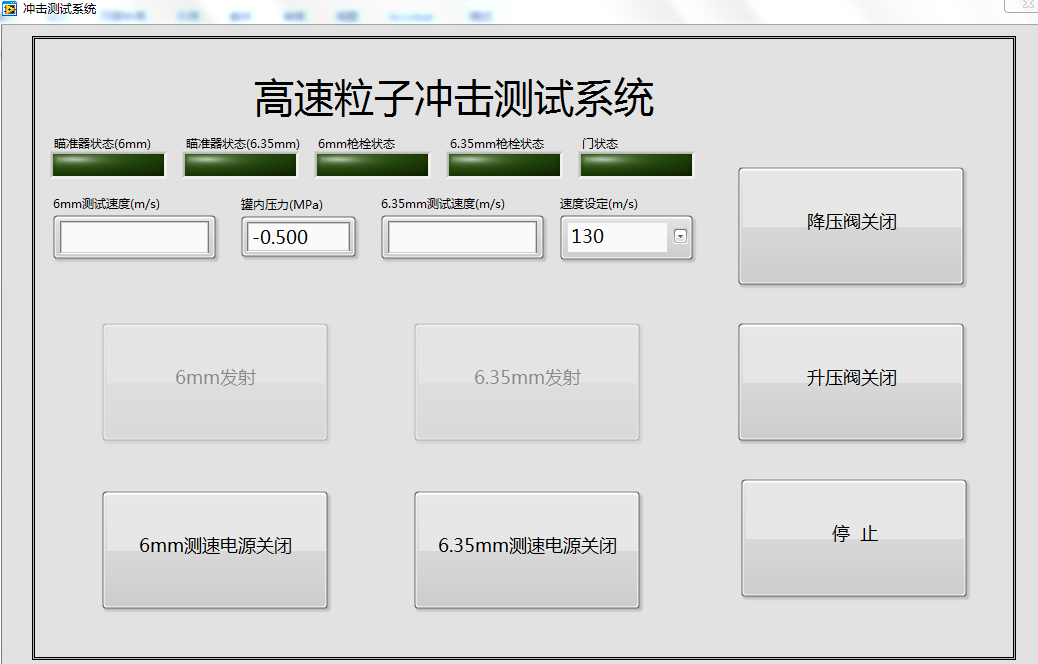Click the 6mm测试速度 empty field
This screenshot has width=1038, height=664.
134,237
